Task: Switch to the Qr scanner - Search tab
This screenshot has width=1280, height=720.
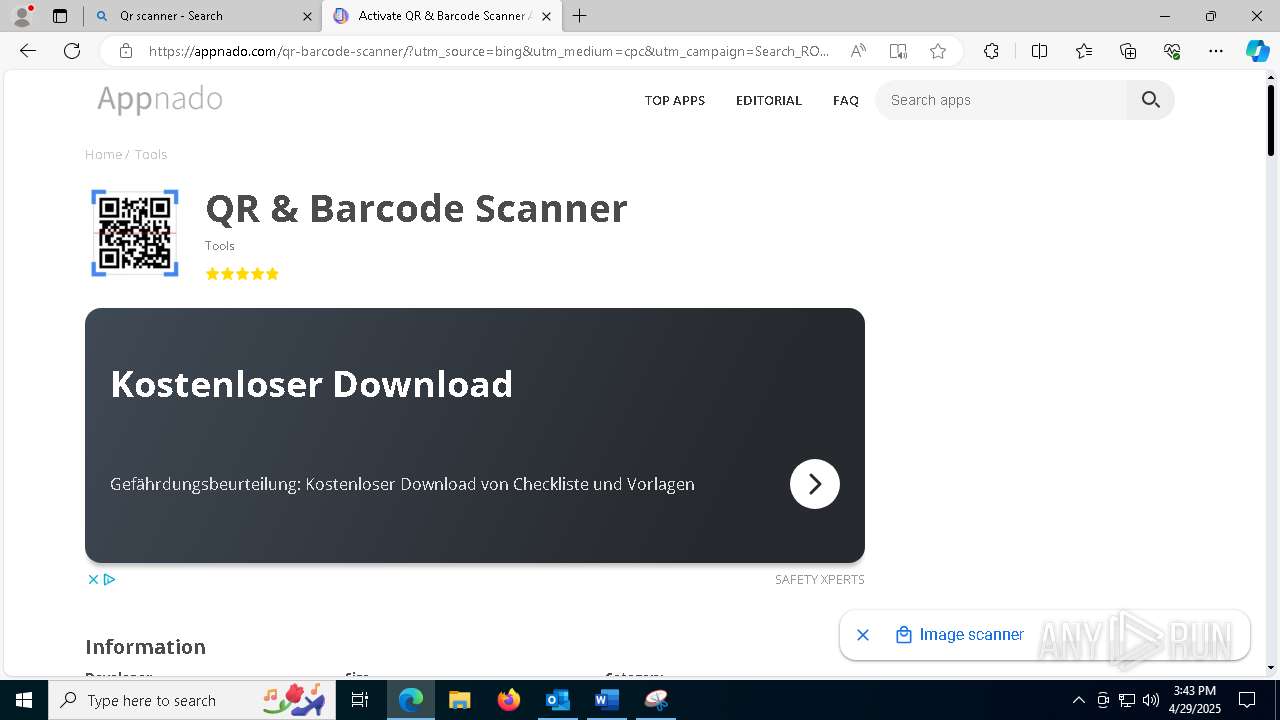Action: click(x=200, y=16)
